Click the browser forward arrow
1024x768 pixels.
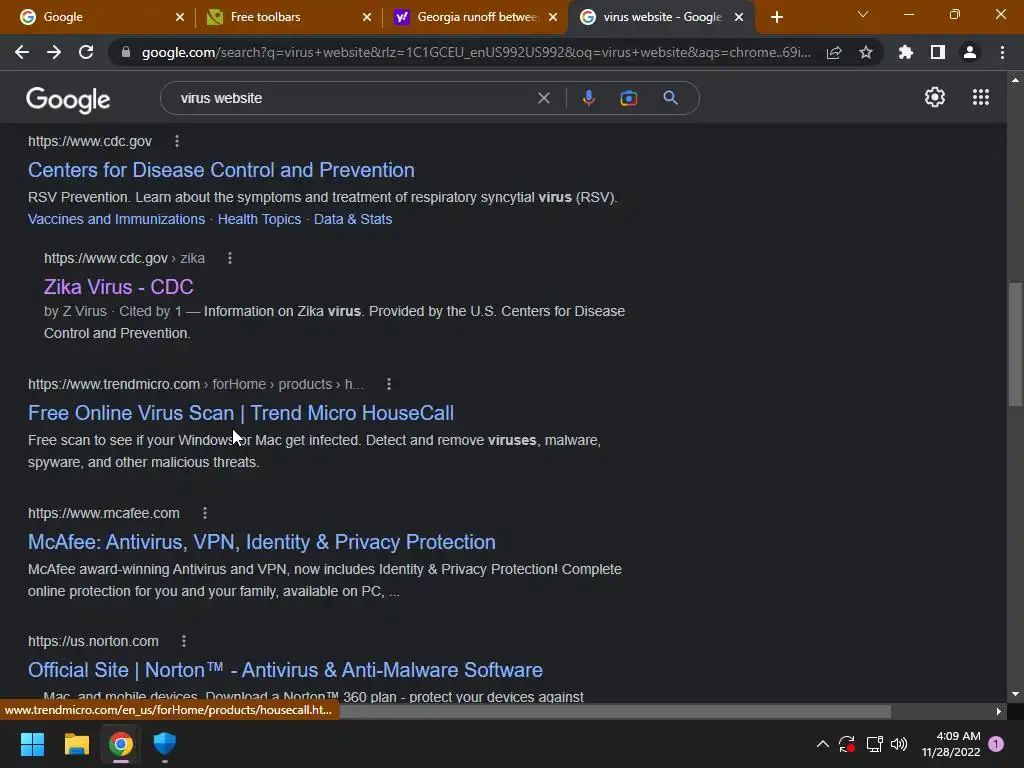coord(54,52)
